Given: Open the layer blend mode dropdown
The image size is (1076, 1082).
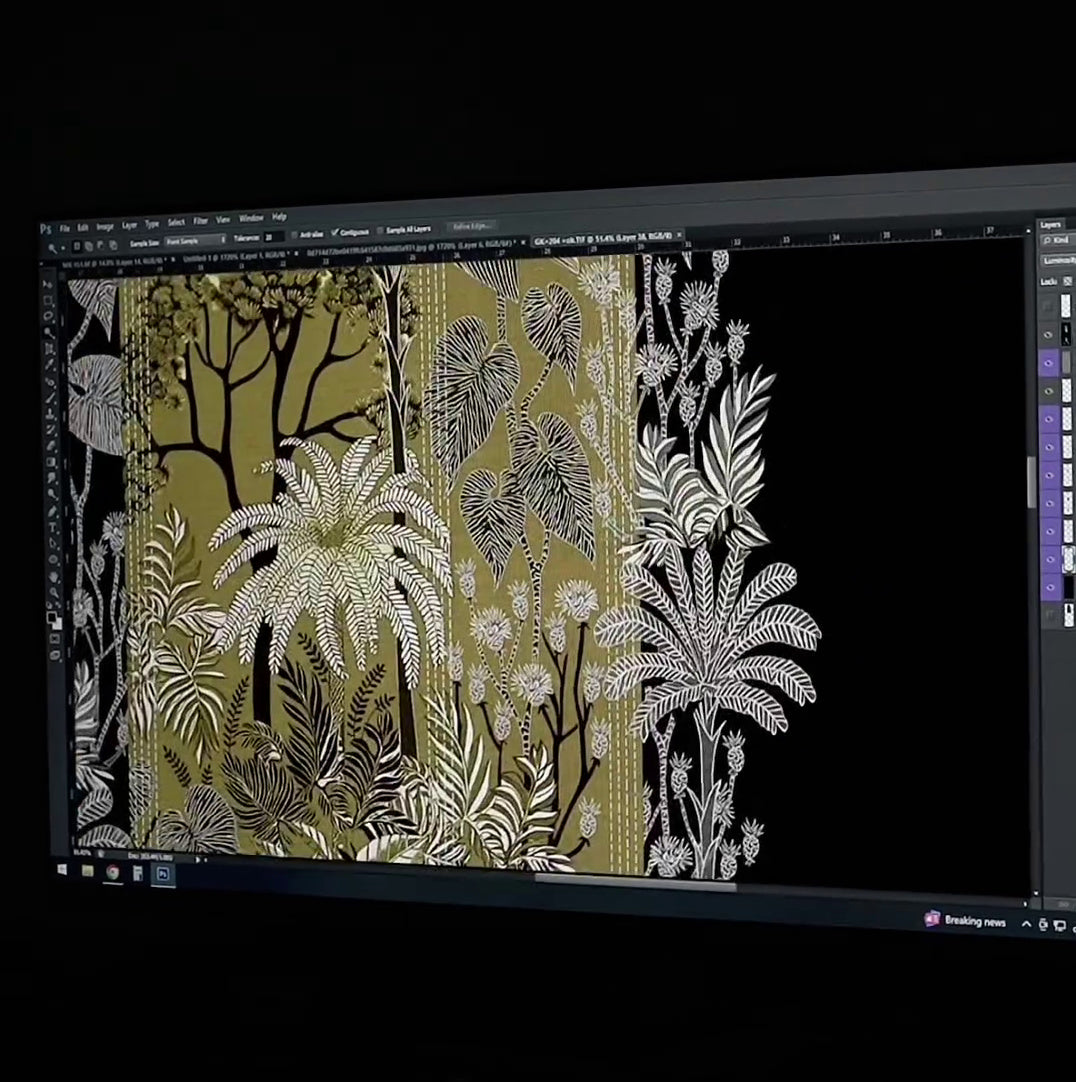Looking at the screenshot, I should [x=1059, y=261].
